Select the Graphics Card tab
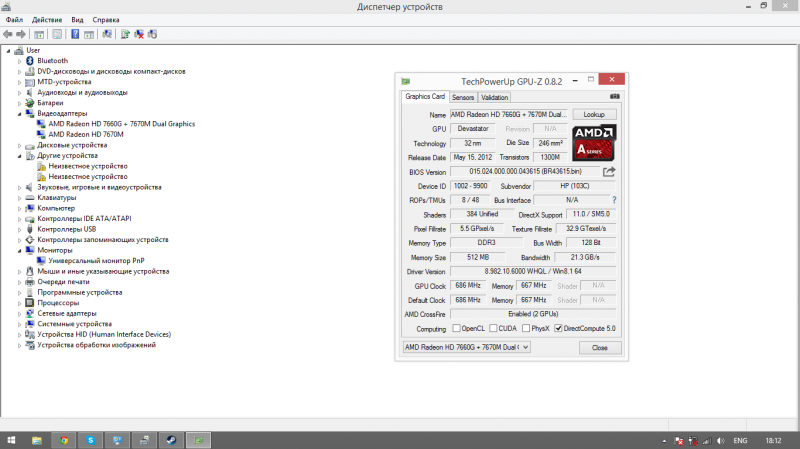This screenshot has height=449, width=800. (425, 96)
